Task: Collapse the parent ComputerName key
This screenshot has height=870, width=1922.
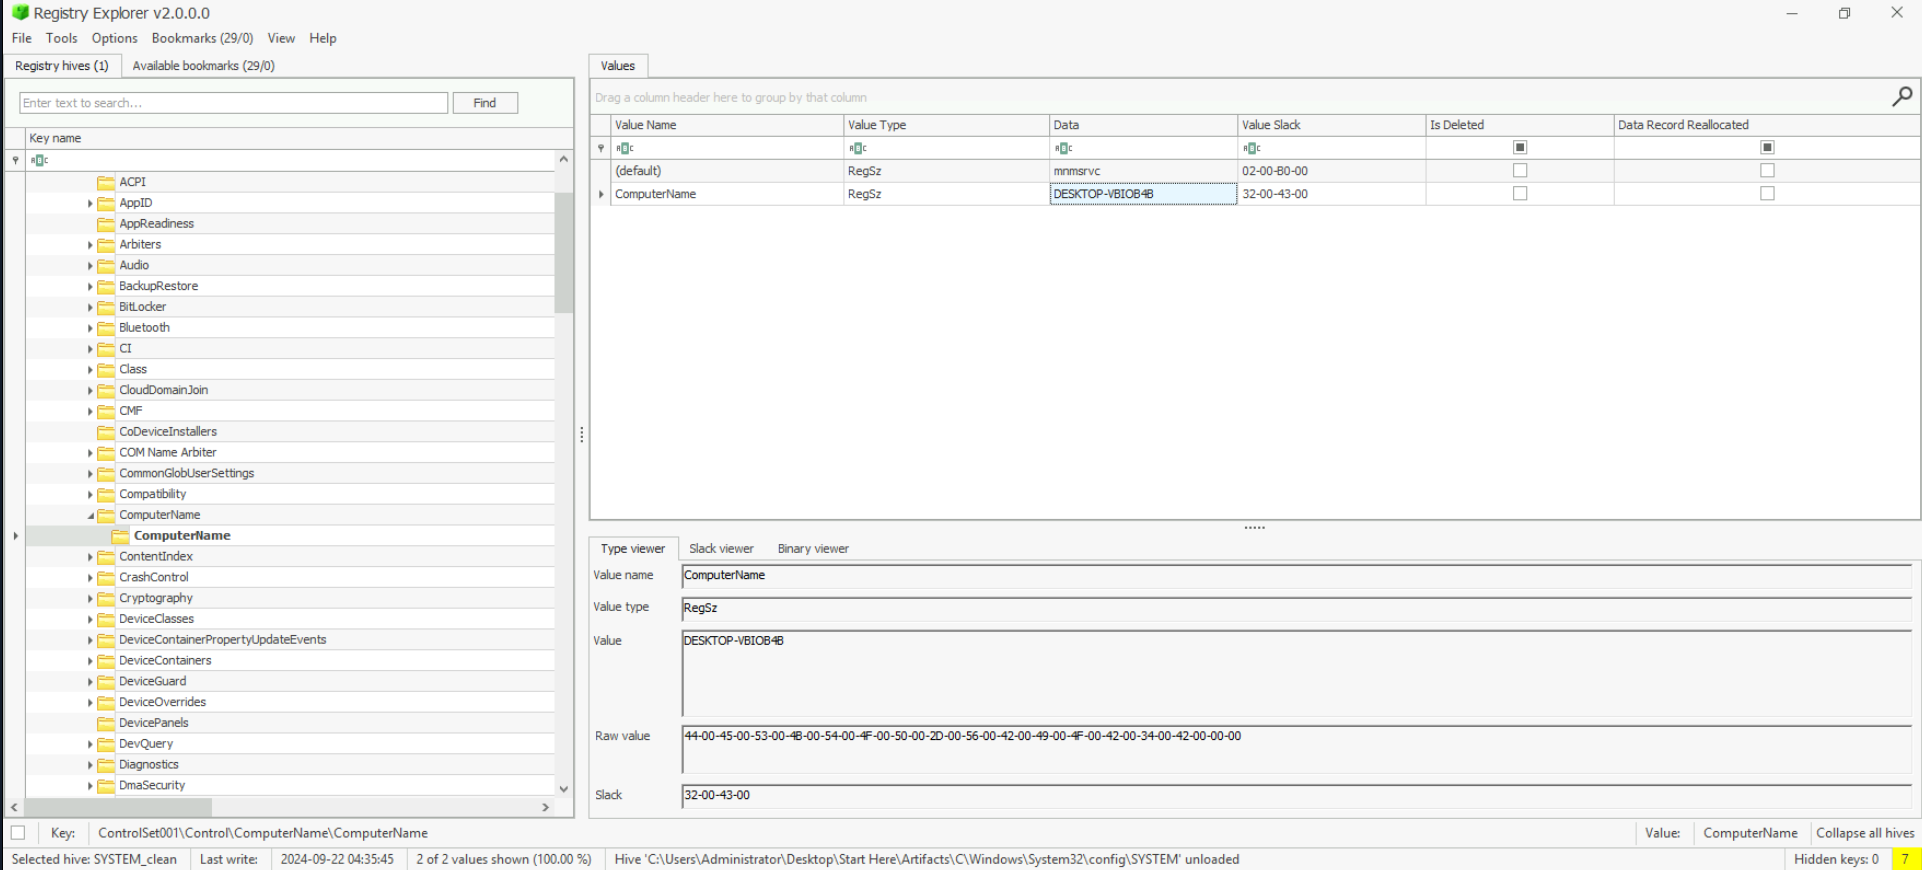Action: coord(90,515)
